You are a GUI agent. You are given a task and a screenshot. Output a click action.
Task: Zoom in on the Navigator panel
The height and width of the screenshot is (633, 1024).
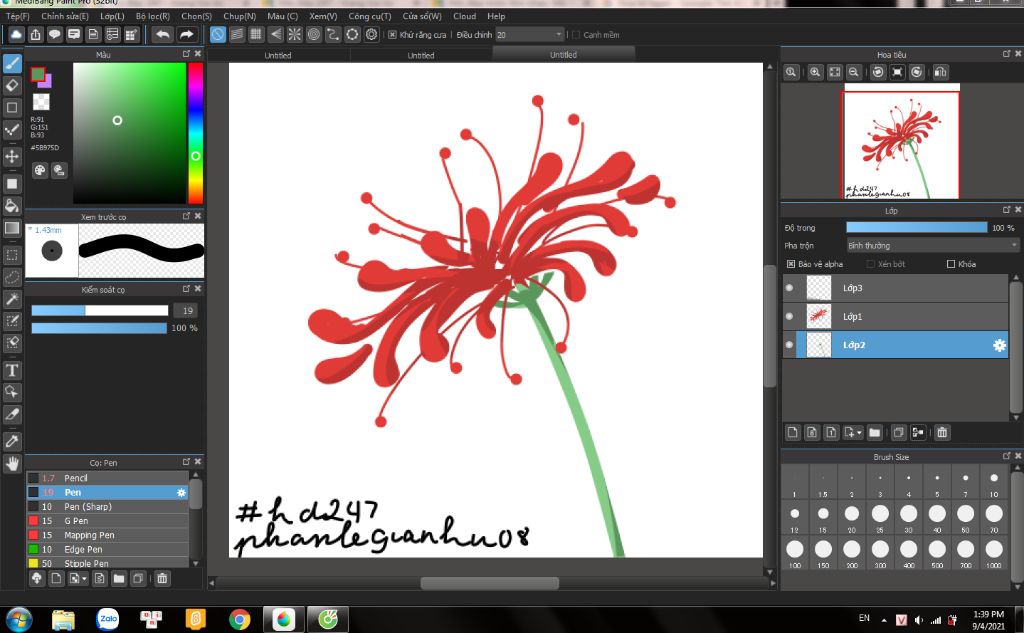(x=815, y=73)
